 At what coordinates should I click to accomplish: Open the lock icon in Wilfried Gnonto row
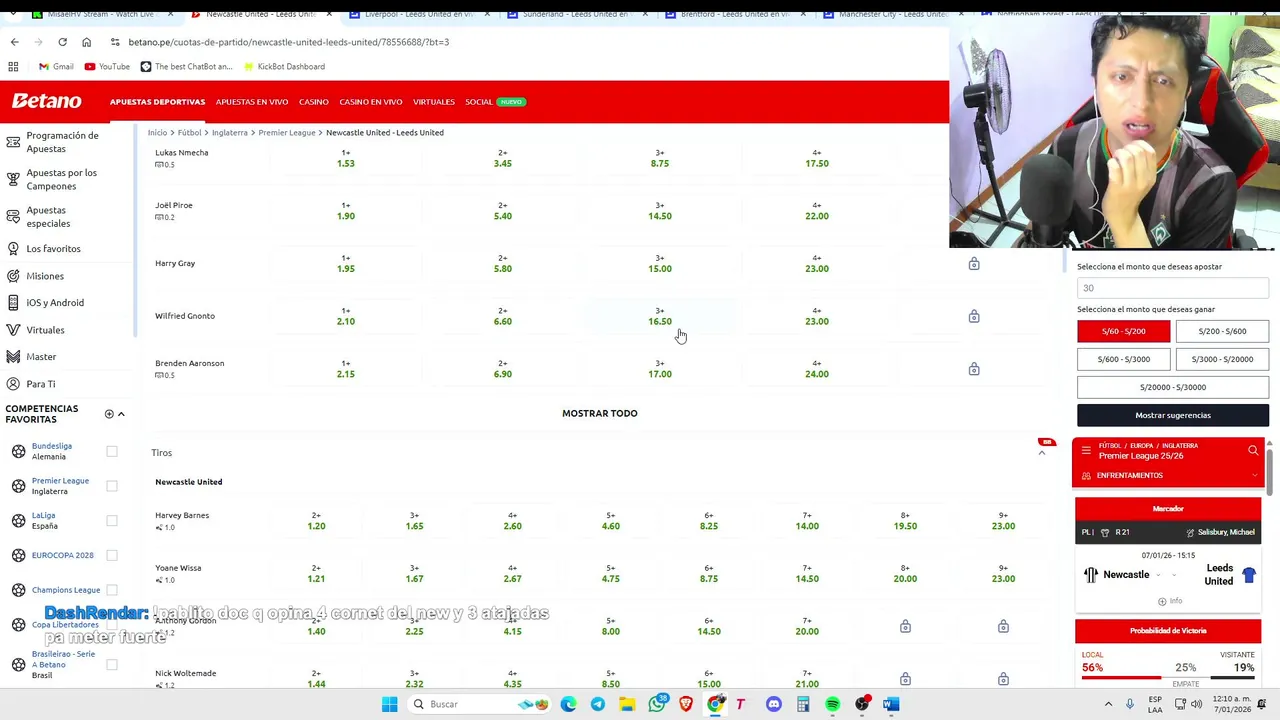(974, 317)
